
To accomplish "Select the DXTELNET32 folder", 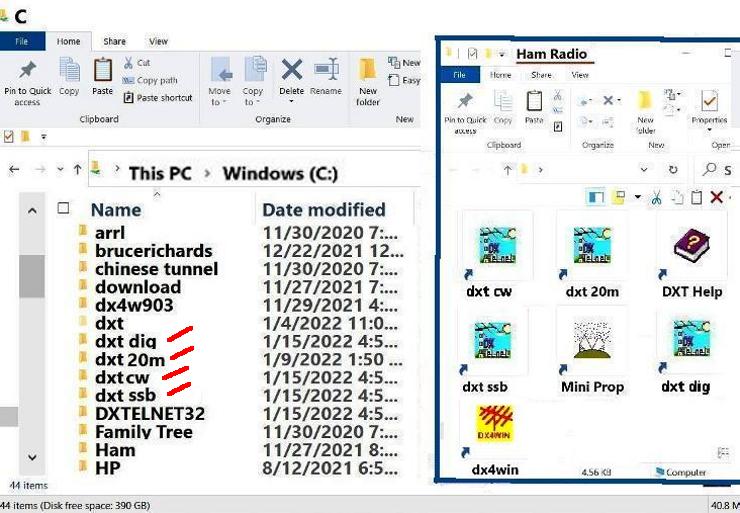I will click(x=150, y=414).
